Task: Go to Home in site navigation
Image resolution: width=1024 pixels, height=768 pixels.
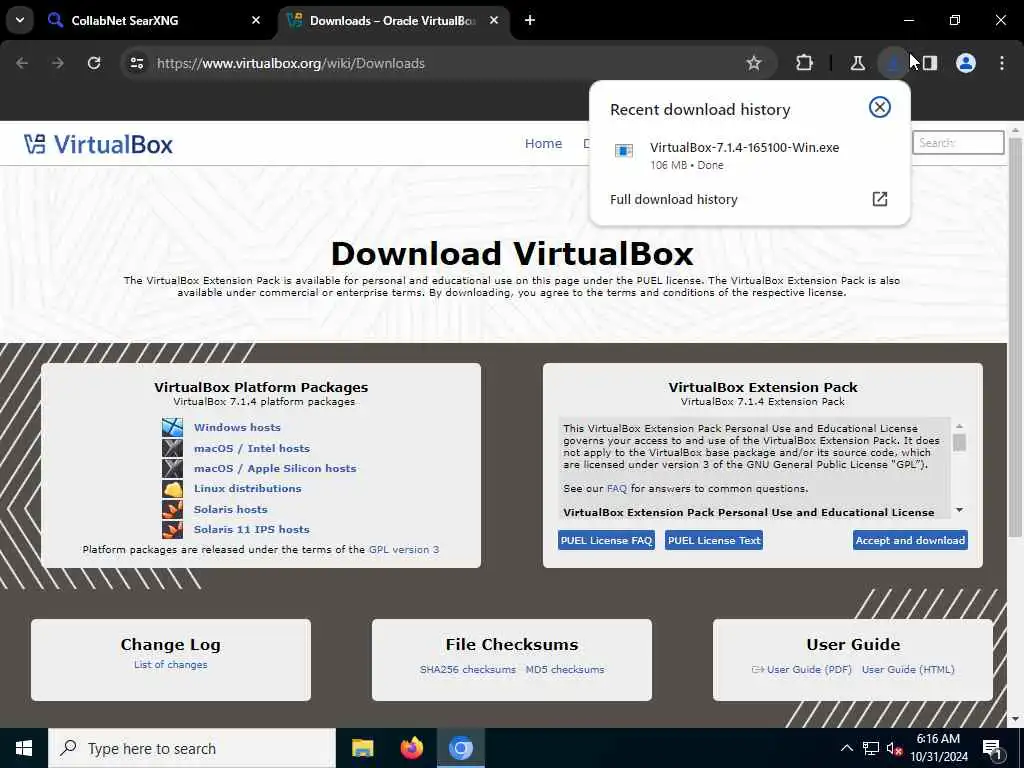Action: tap(543, 144)
